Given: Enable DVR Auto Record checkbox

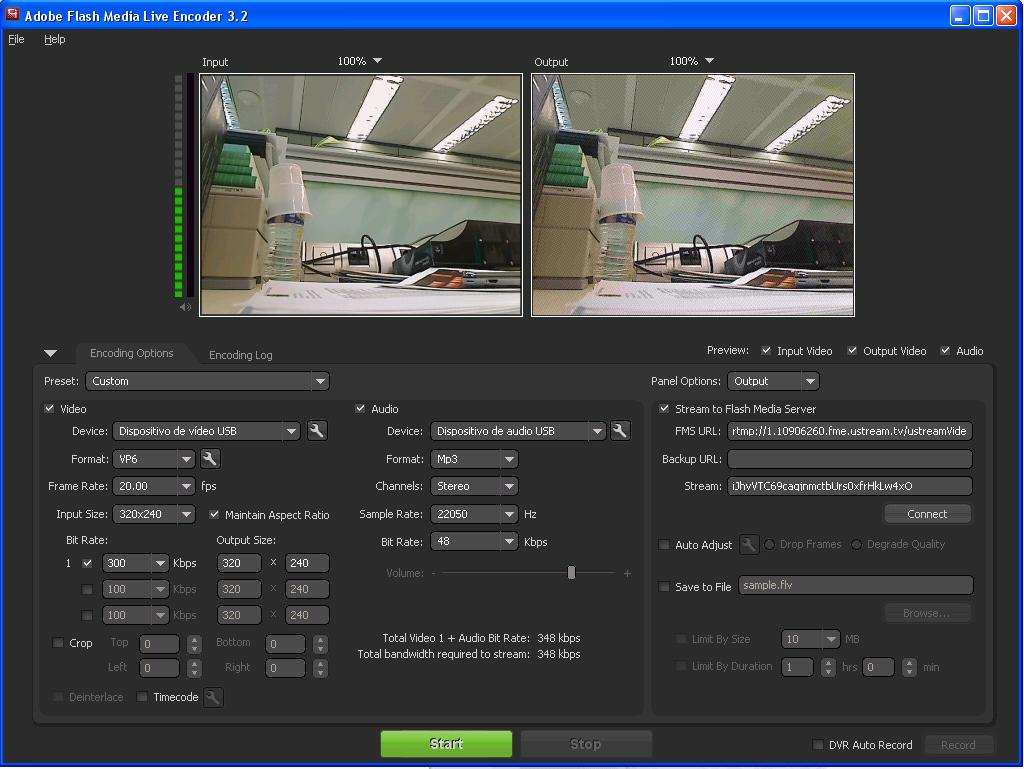Looking at the screenshot, I should (818, 745).
